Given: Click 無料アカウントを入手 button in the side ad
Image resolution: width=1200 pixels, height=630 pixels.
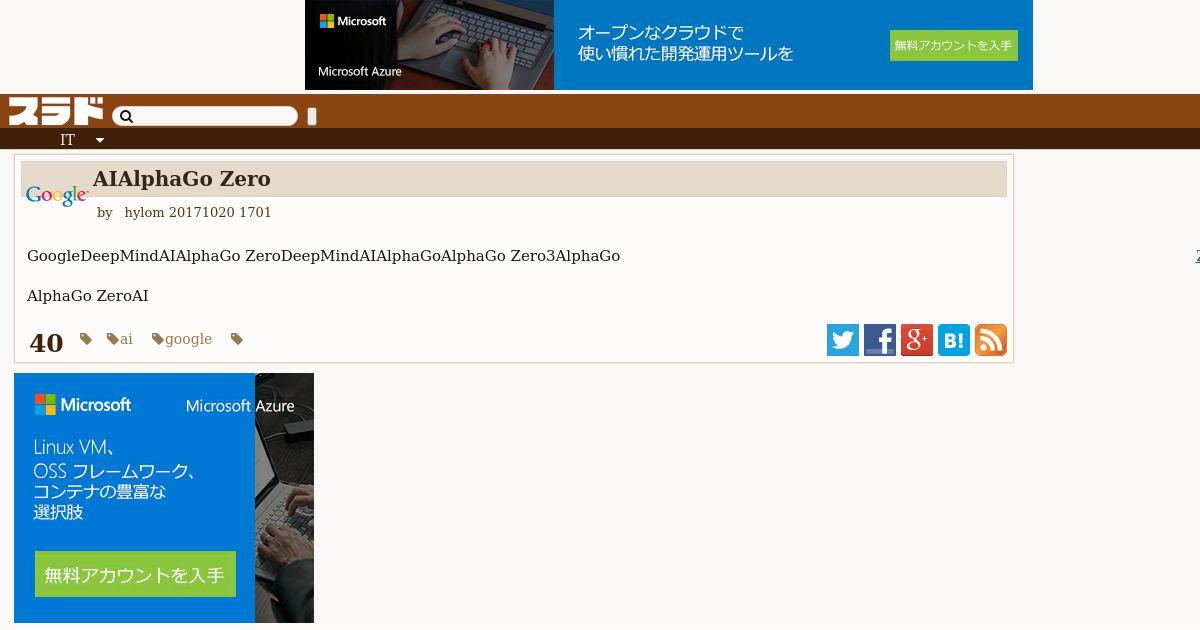Looking at the screenshot, I should [x=135, y=574].
